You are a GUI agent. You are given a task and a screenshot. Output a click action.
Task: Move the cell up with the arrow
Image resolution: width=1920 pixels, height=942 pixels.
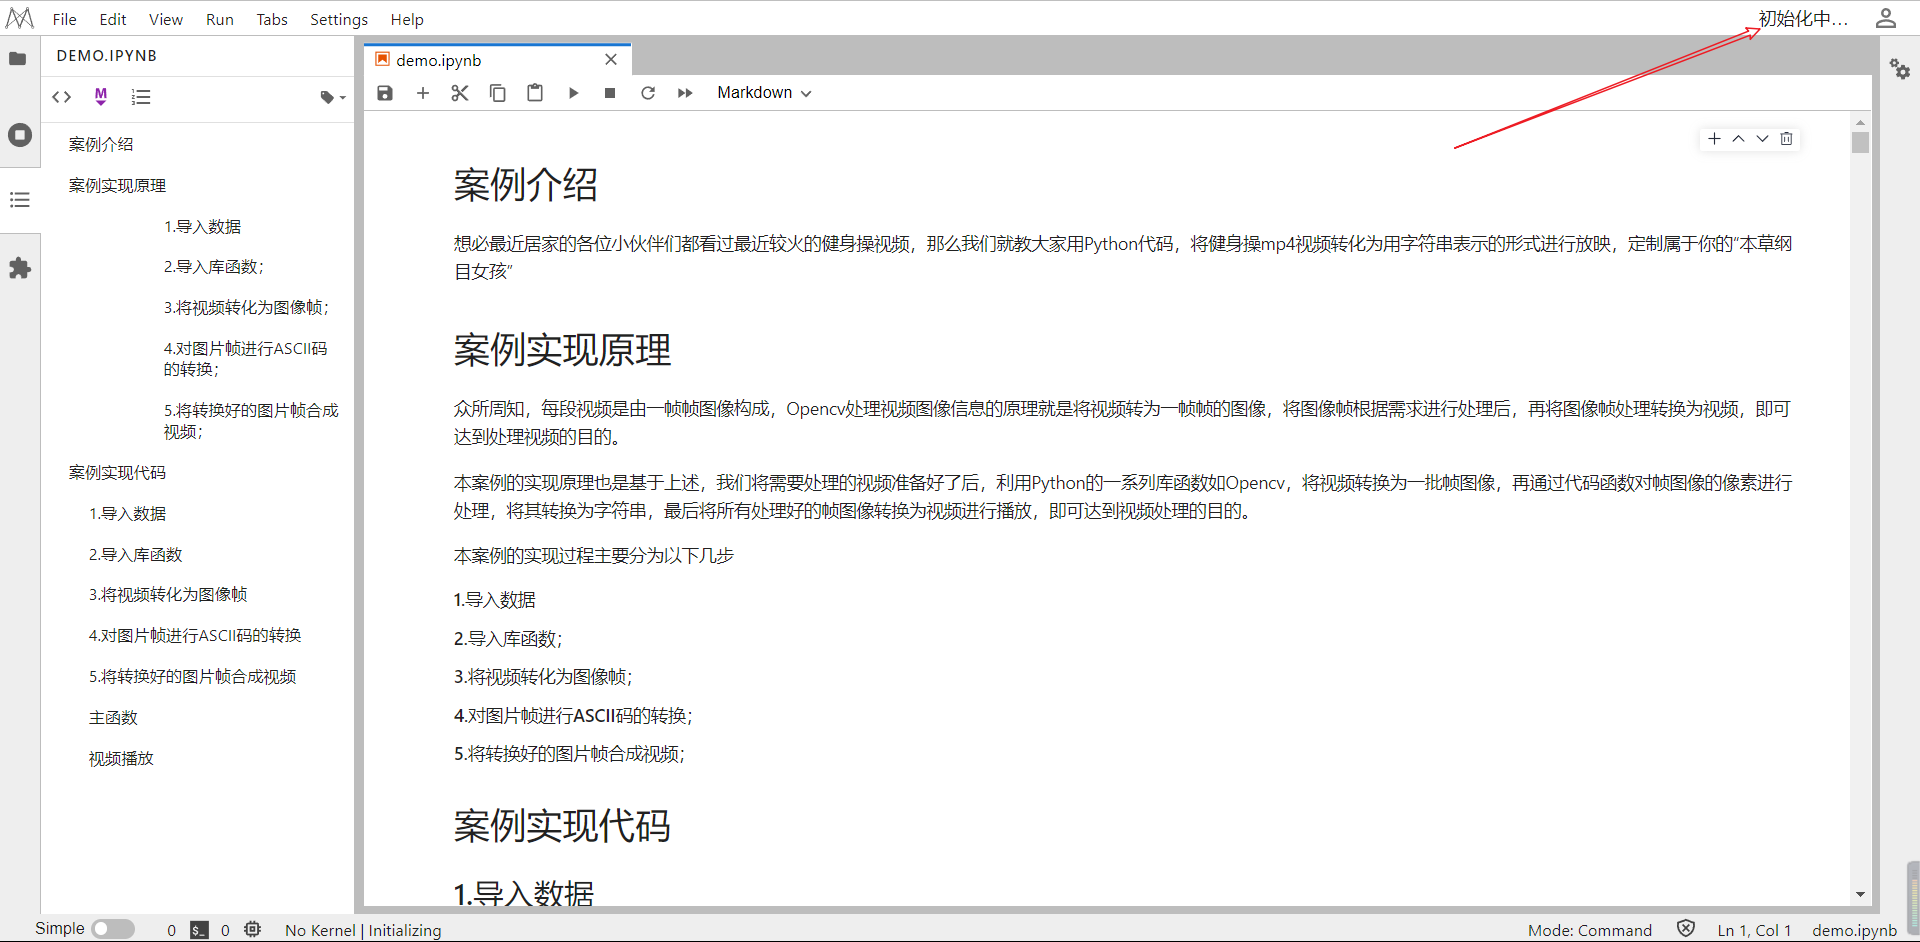click(1738, 139)
